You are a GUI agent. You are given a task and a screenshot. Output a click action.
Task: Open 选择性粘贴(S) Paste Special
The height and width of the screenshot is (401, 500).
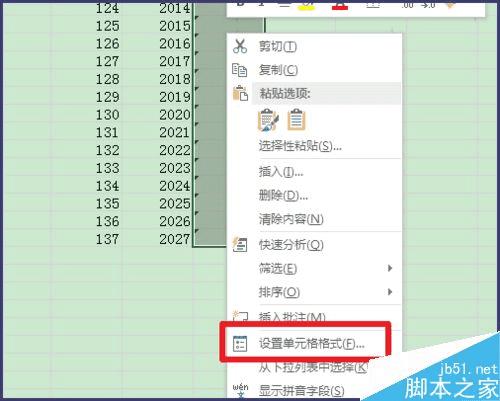click(x=300, y=146)
